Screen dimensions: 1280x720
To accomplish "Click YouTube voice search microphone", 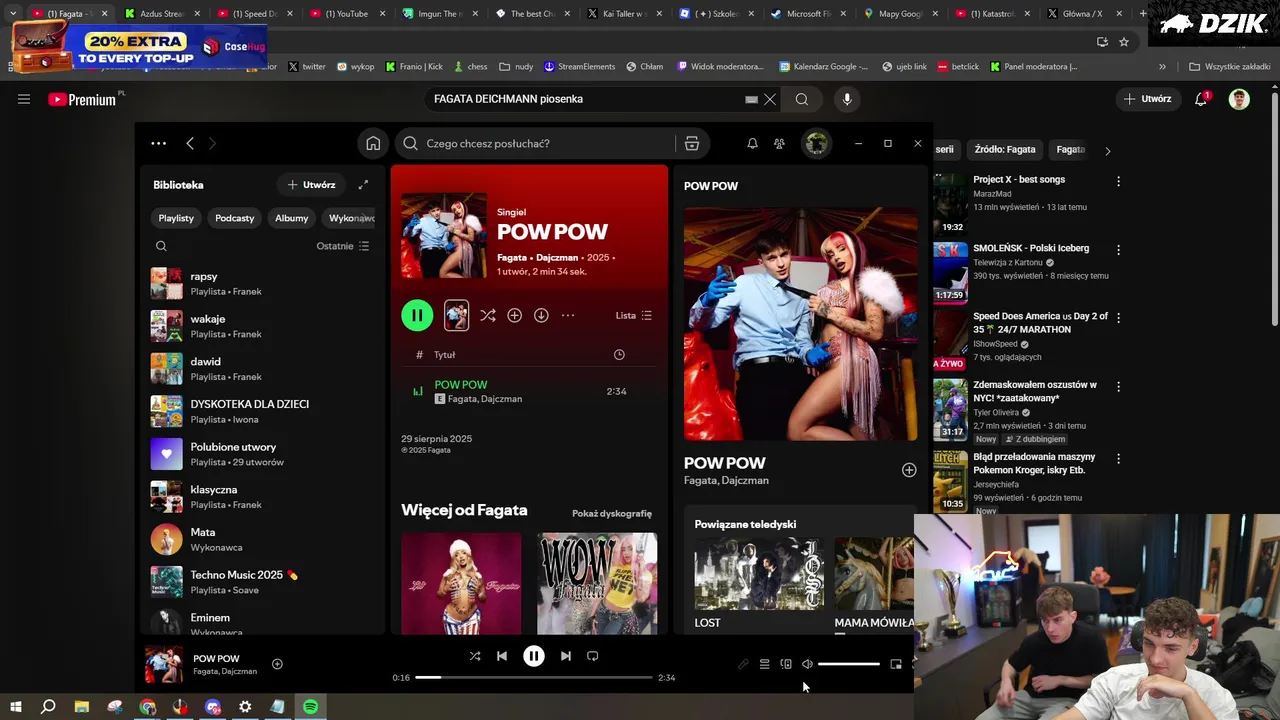I will tap(847, 99).
